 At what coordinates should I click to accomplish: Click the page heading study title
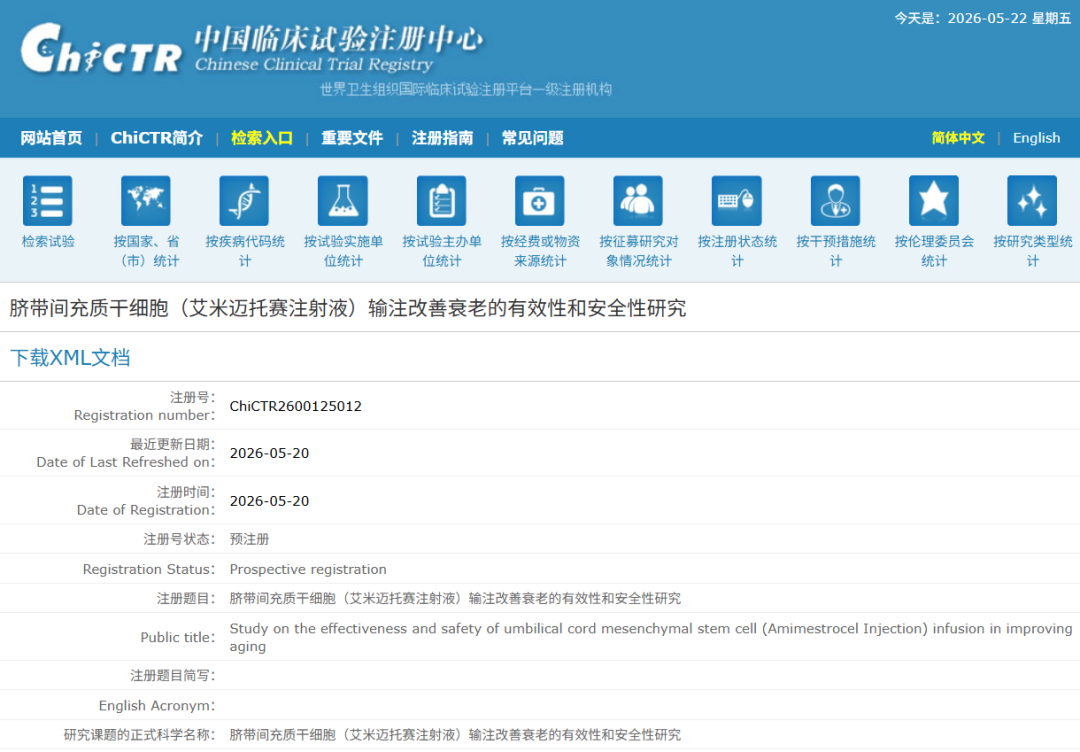click(x=348, y=308)
